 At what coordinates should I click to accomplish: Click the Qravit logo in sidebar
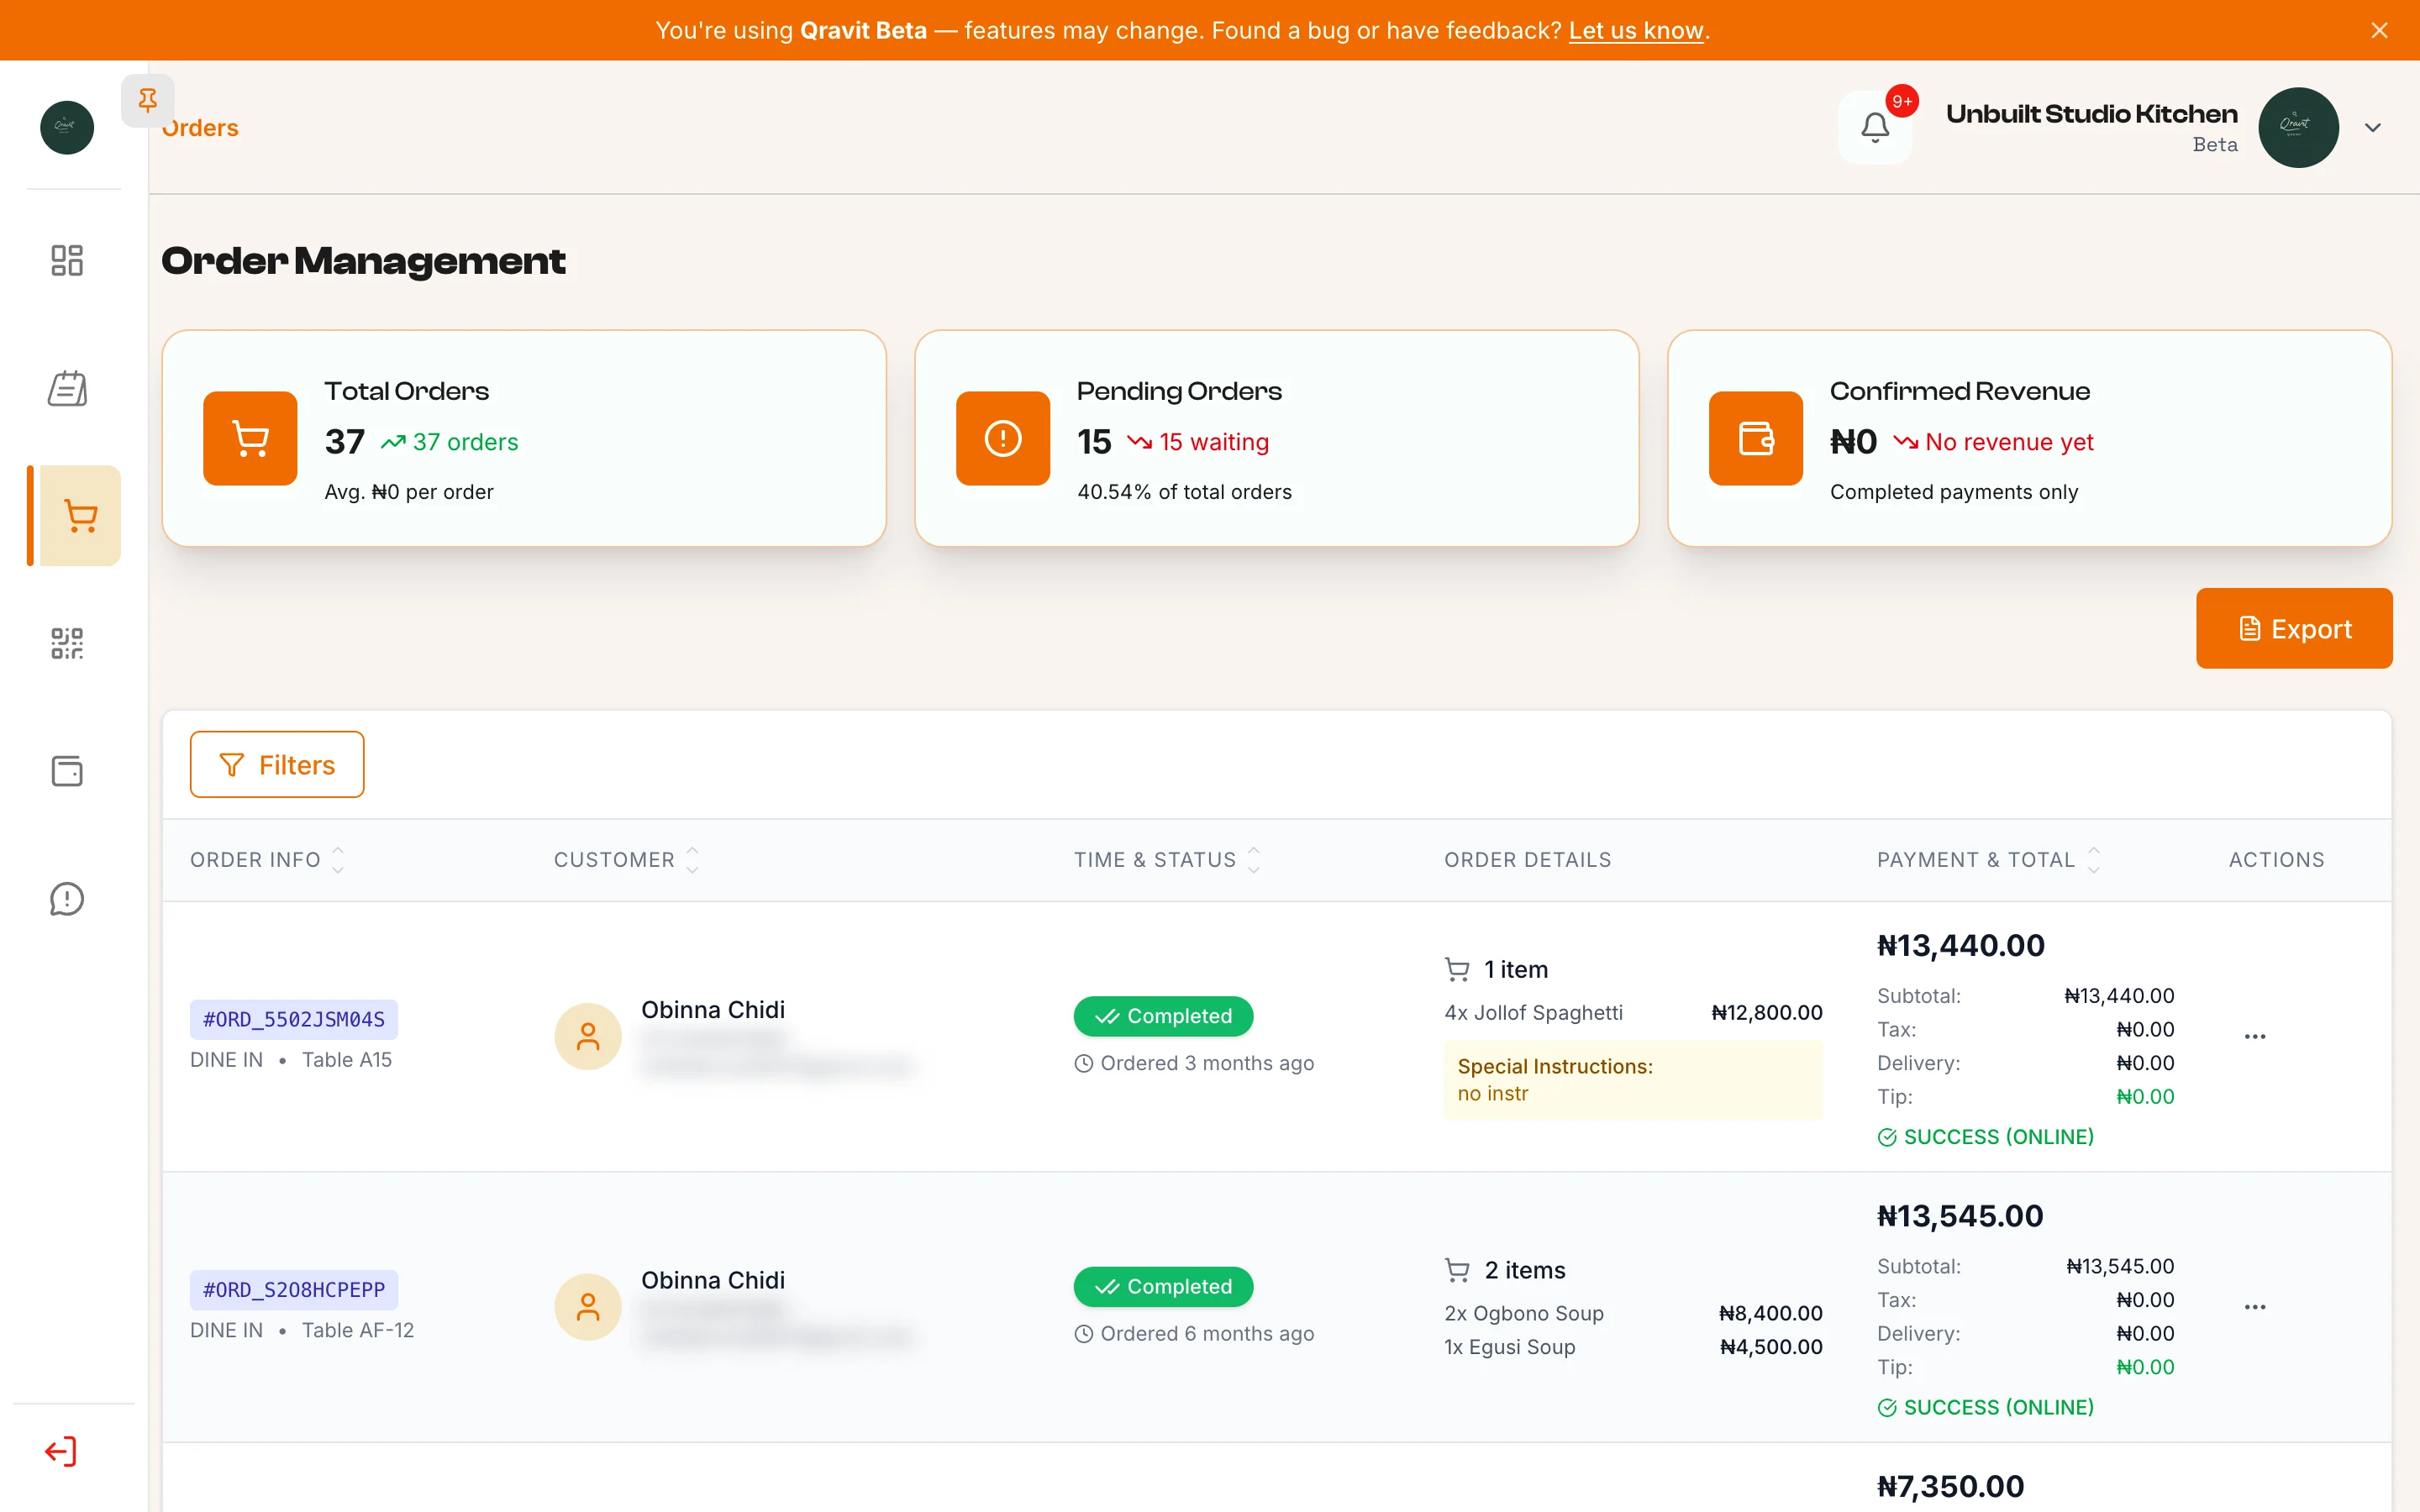point(67,127)
